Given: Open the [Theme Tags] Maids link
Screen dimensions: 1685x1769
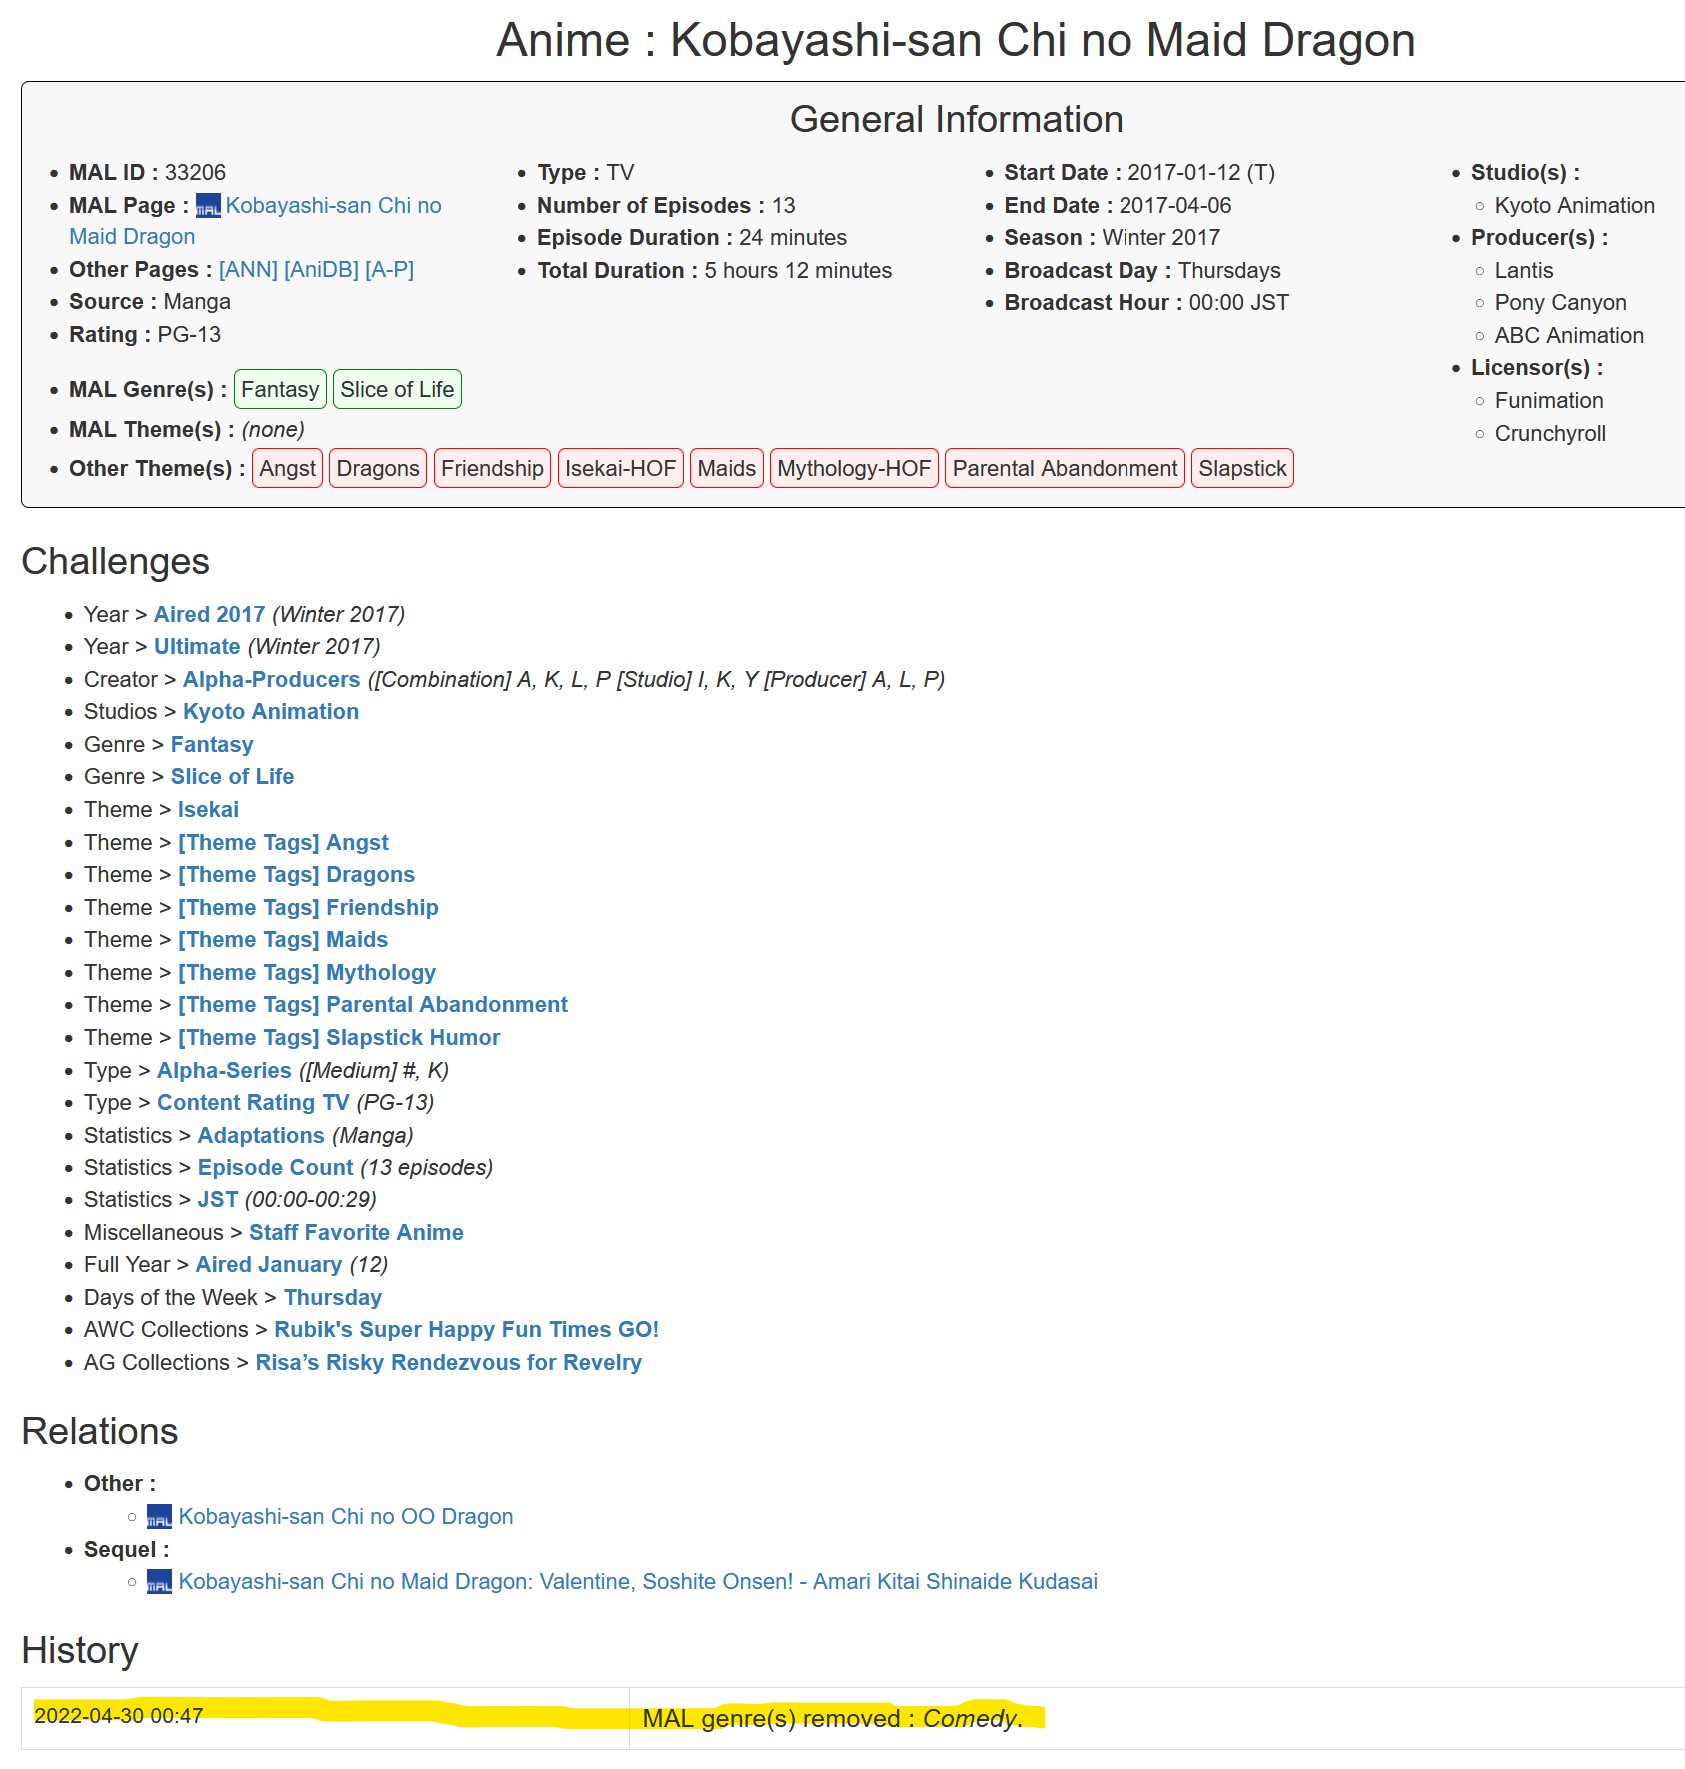Looking at the screenshot, I should 283,940.
